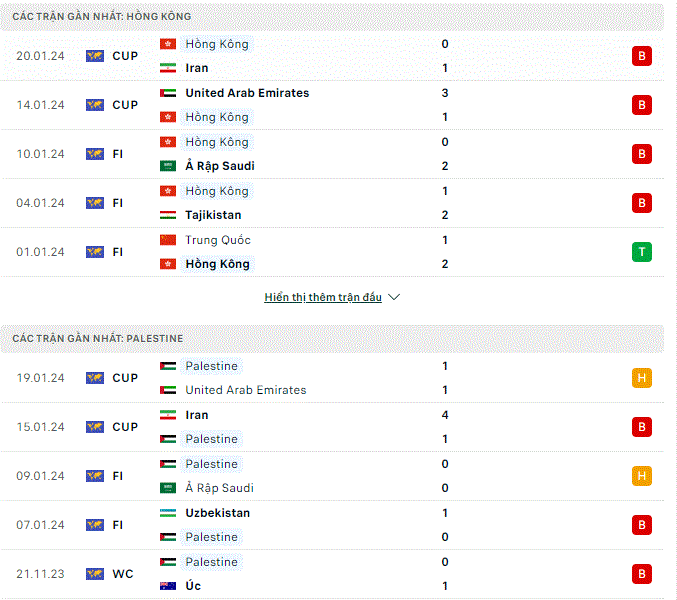Click the Uzbekistan flag icon
The image size is (677, 600).
tap(168, 513)
